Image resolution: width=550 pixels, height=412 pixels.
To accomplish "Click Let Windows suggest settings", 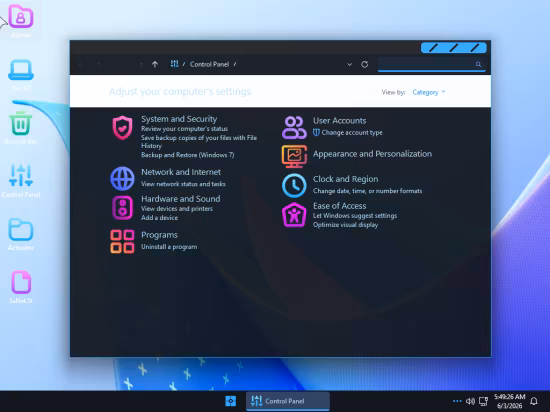I will (x=355, y=216).
